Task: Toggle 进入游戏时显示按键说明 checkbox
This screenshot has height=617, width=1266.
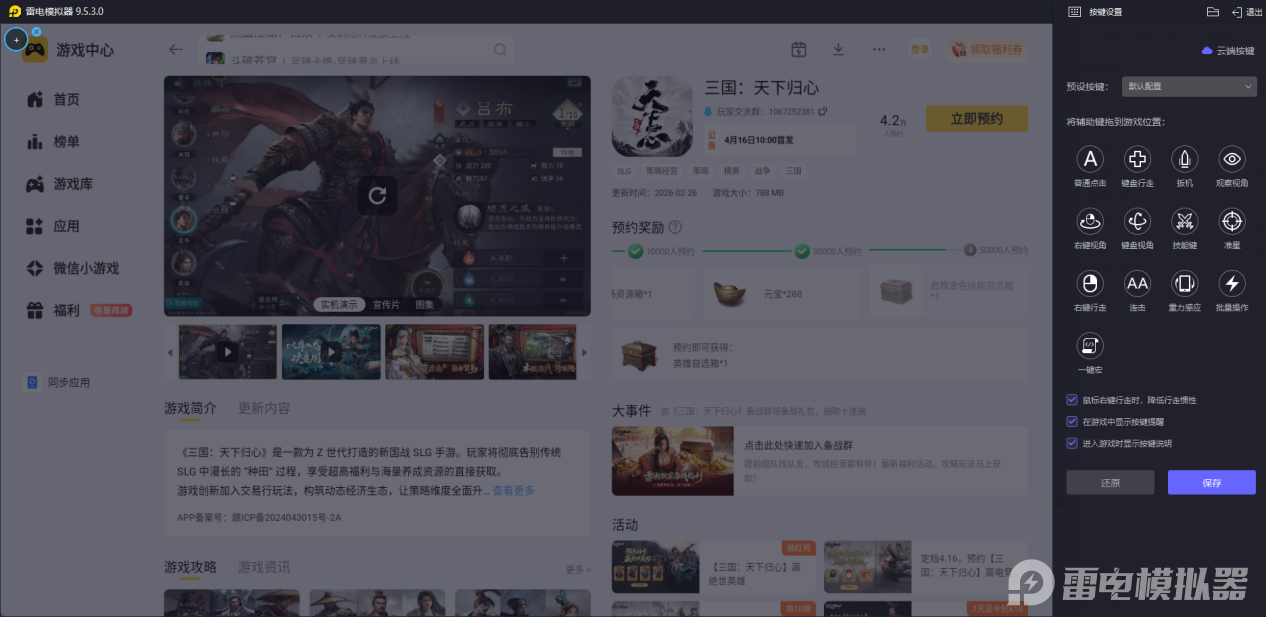Action: [1072, 443]
